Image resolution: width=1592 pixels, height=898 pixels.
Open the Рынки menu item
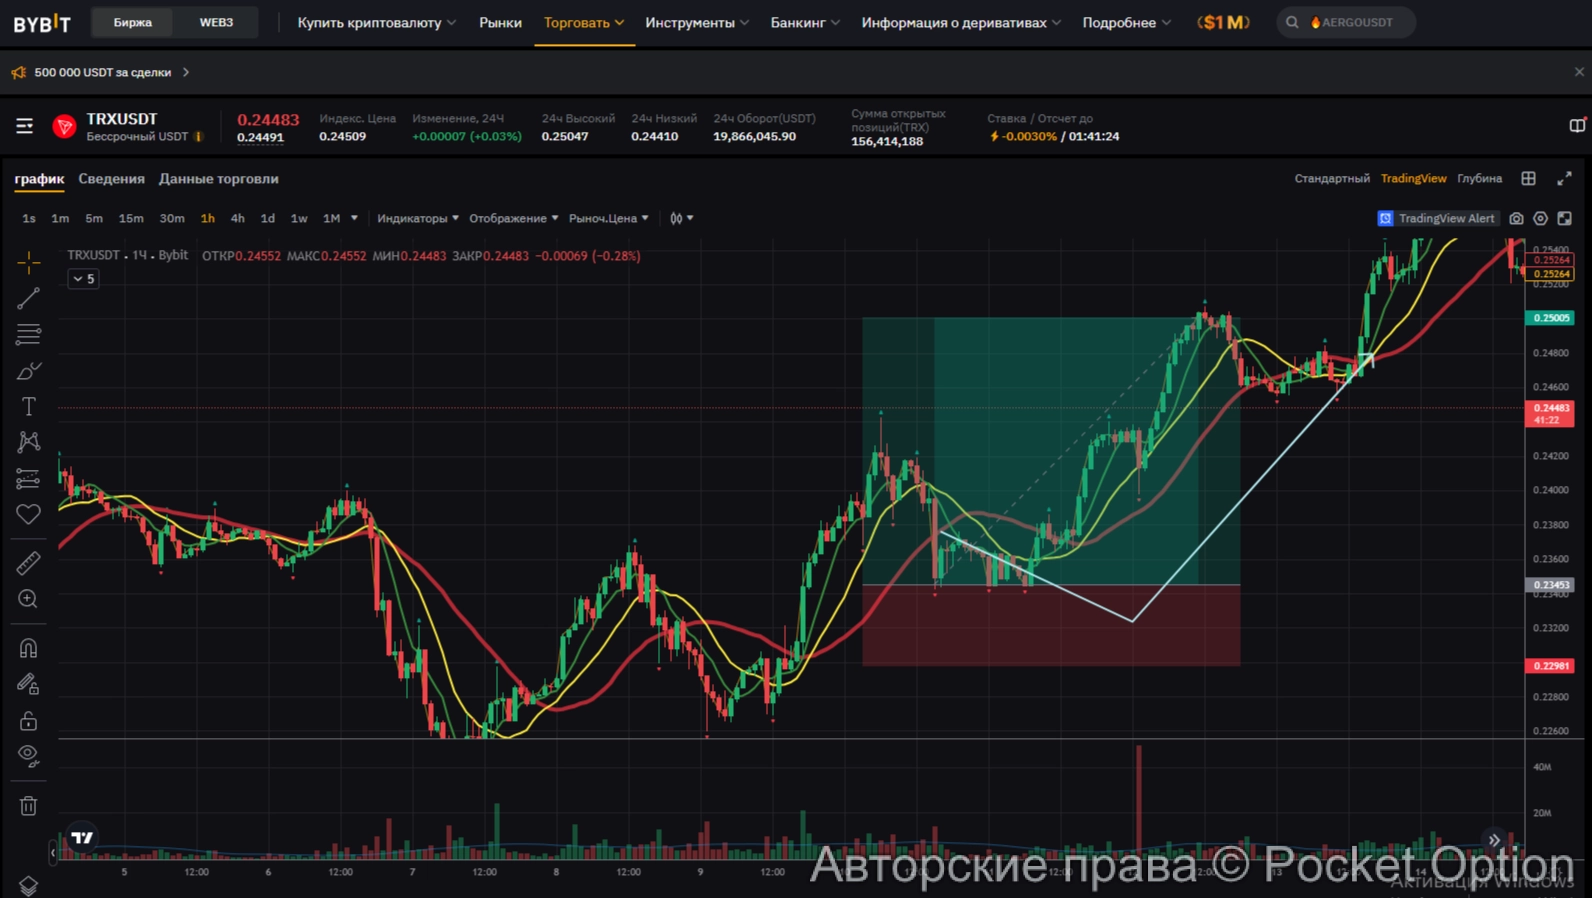[x=500, y=22]
